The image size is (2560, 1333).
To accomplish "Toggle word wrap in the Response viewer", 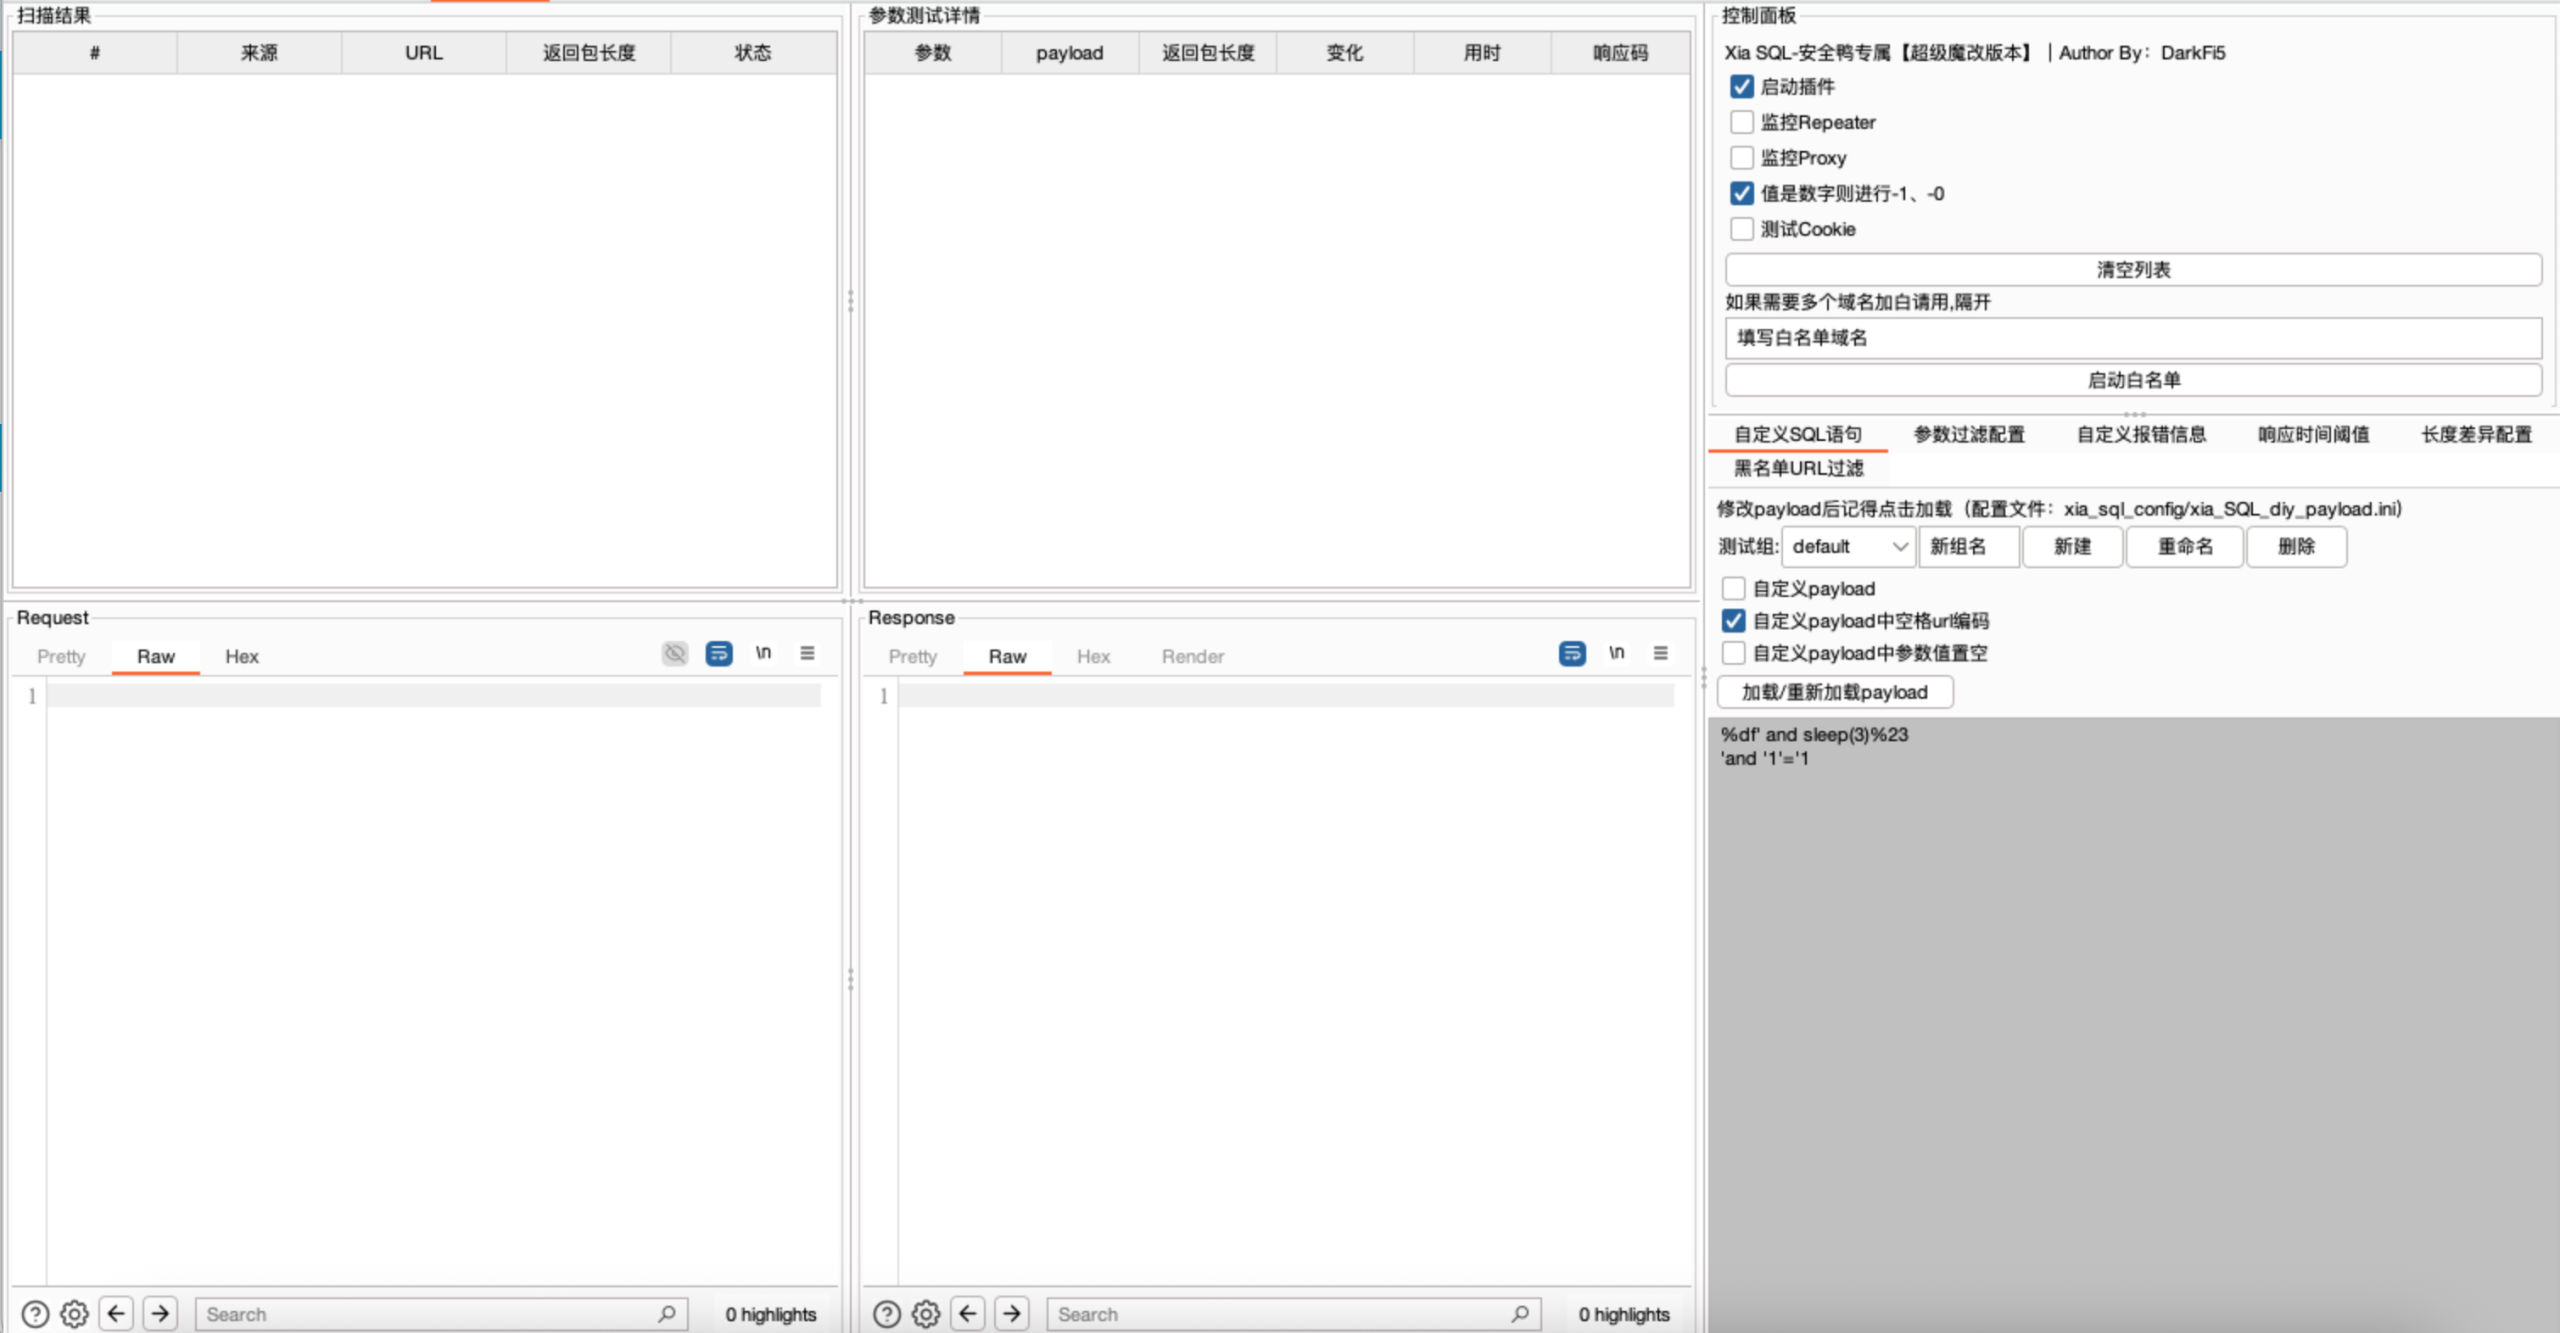I will pos(1573,653).
